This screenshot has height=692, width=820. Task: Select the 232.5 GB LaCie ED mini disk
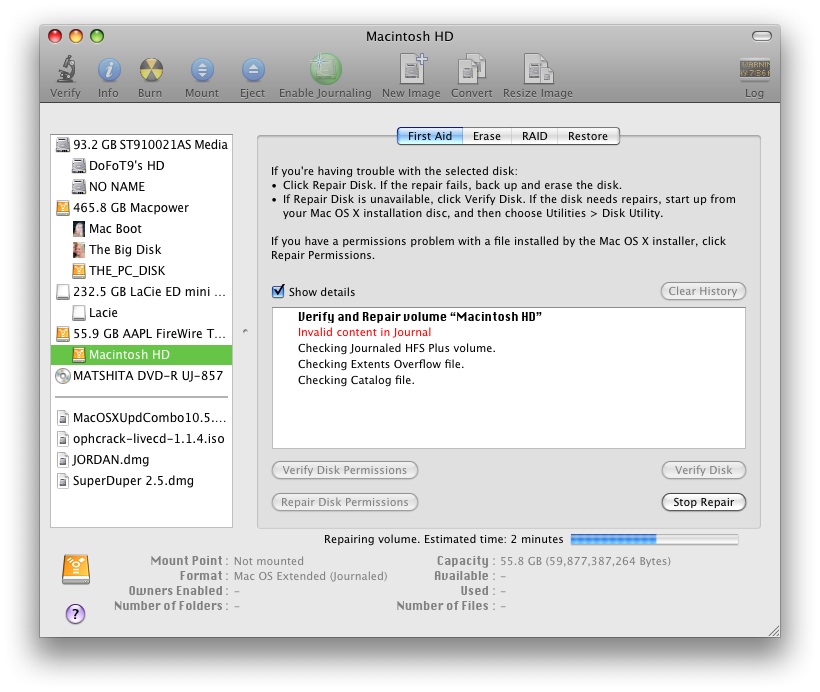[142, 291]
